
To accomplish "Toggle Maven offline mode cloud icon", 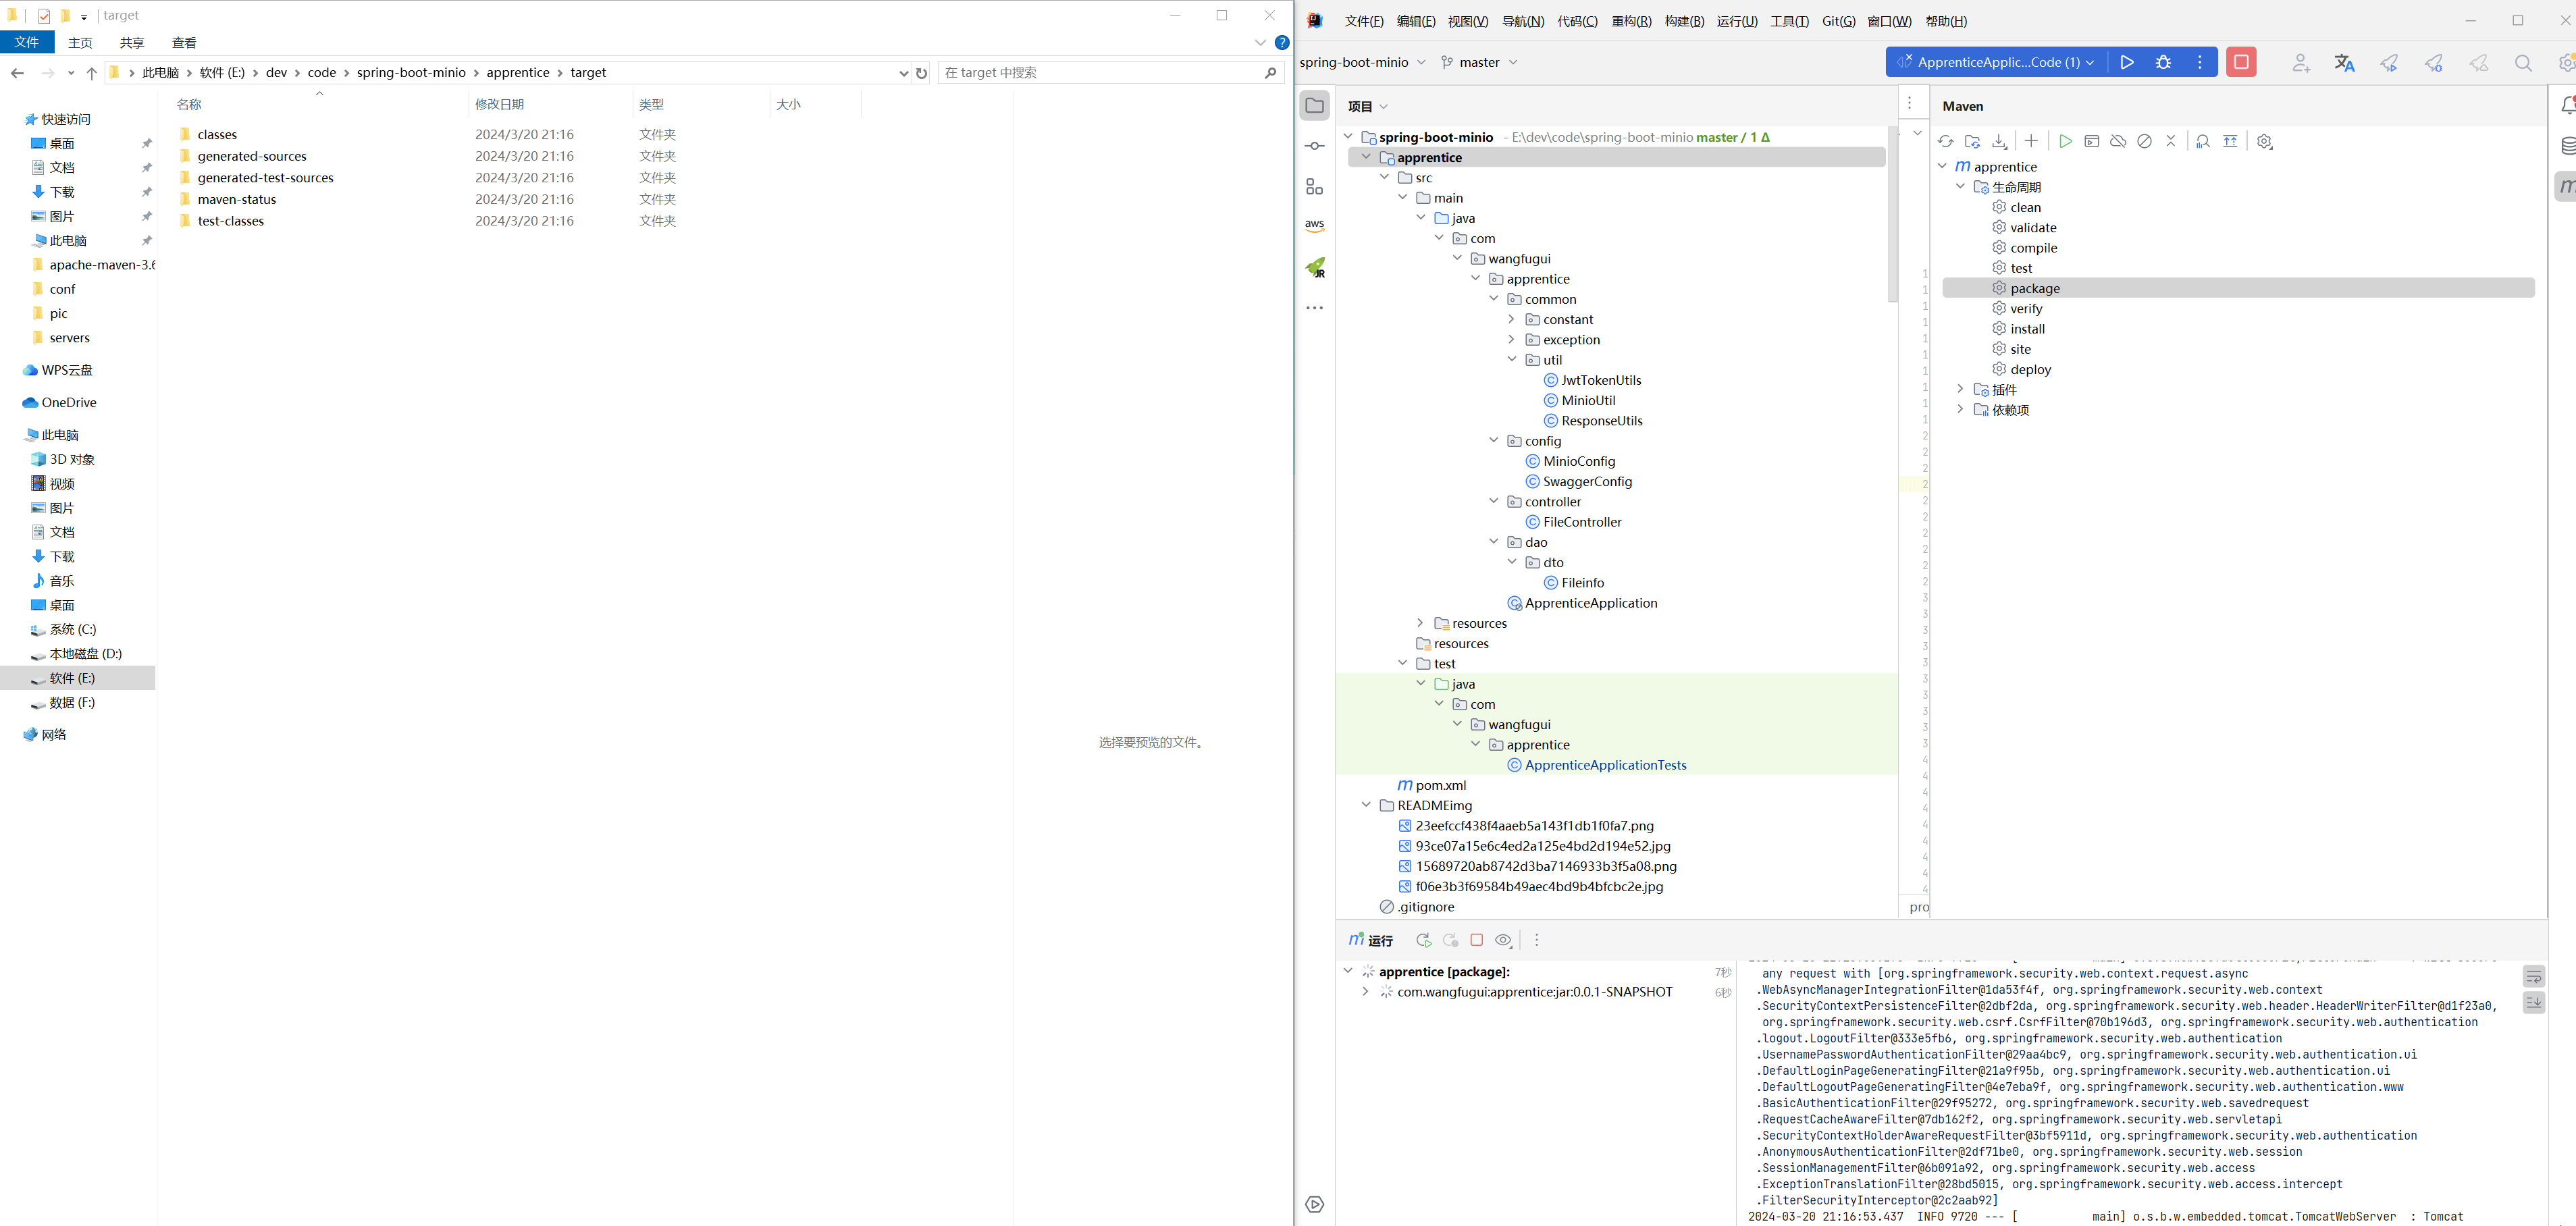I will pyautogui.click(x=2118, y=142).
